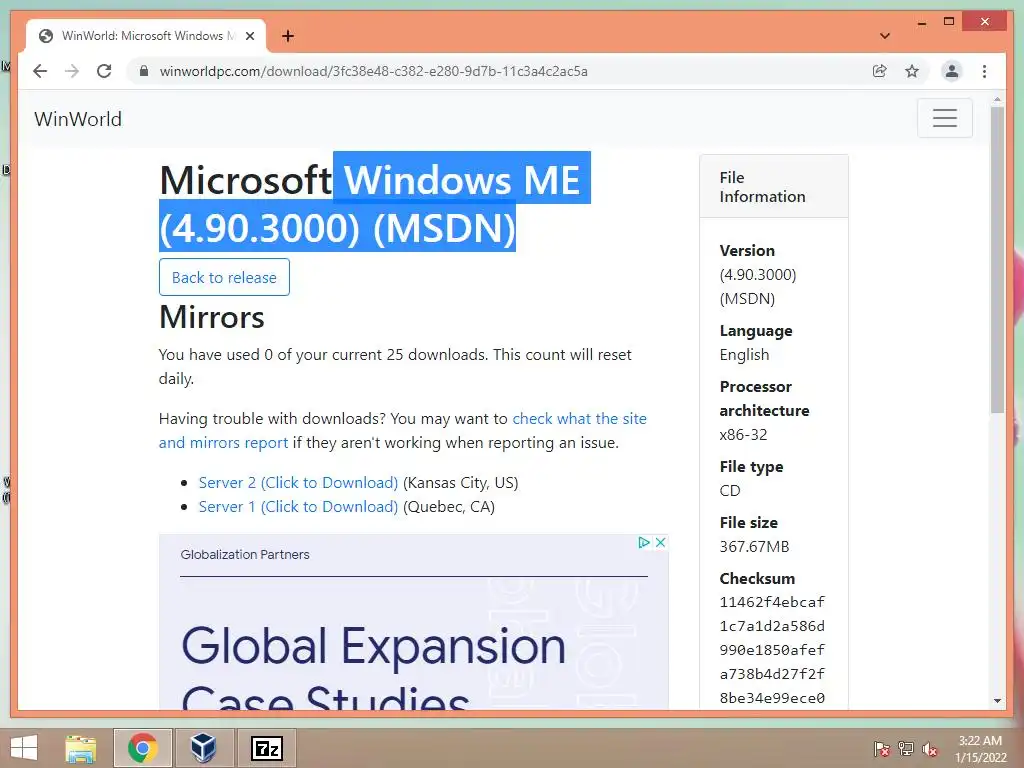Click the scrollbar down arrow
The width and height of the screenshot is (1024, 768).
tap(997, 701)
